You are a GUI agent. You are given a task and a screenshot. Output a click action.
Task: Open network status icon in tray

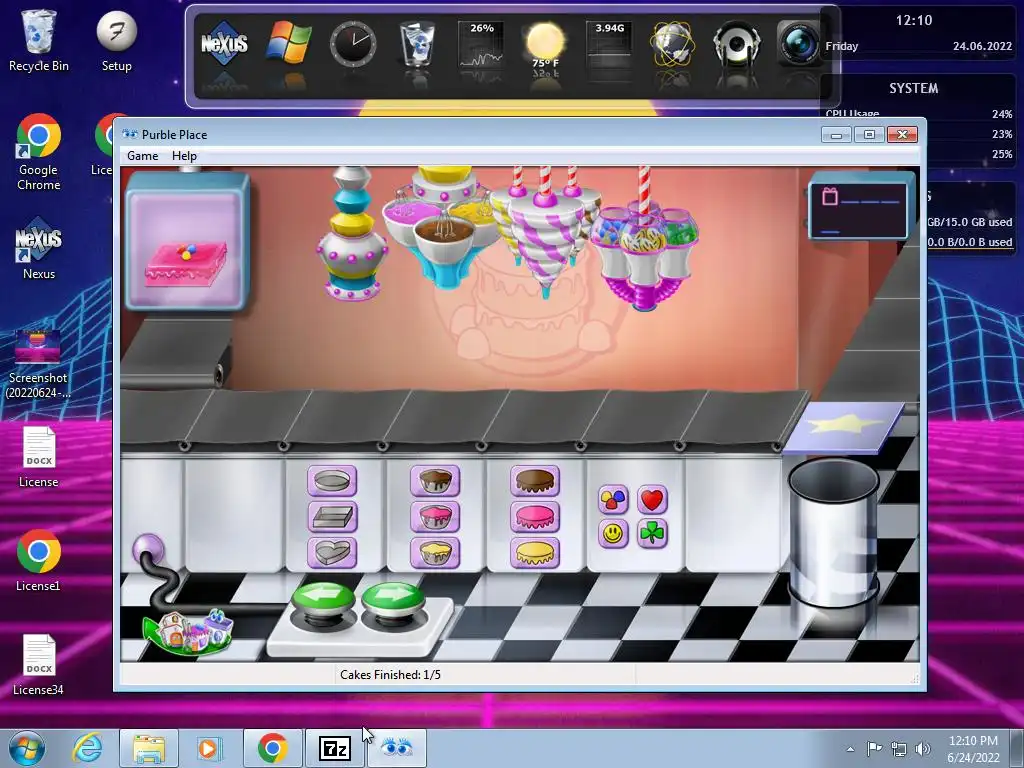point(899,748)
